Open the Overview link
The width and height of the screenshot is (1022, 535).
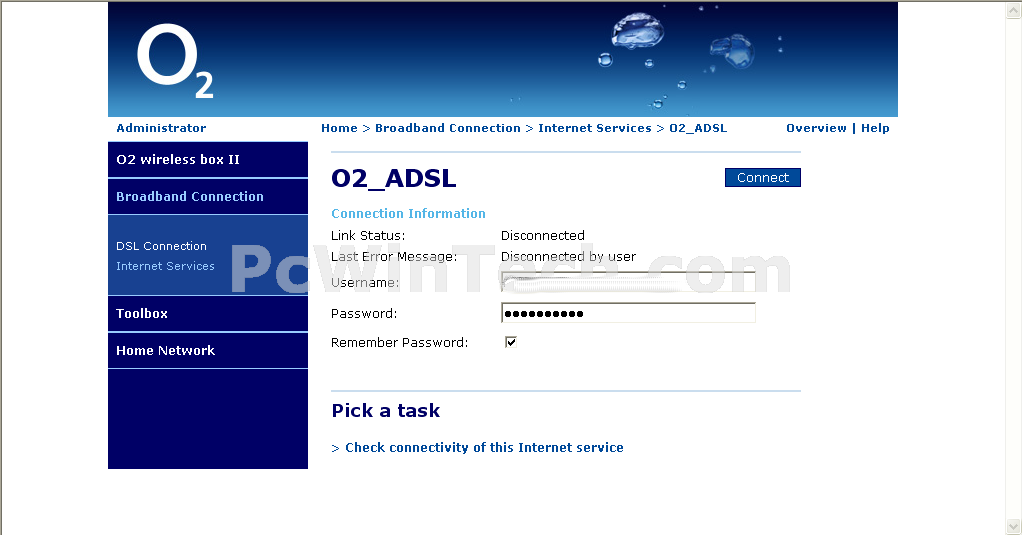(x=816, y=128)
